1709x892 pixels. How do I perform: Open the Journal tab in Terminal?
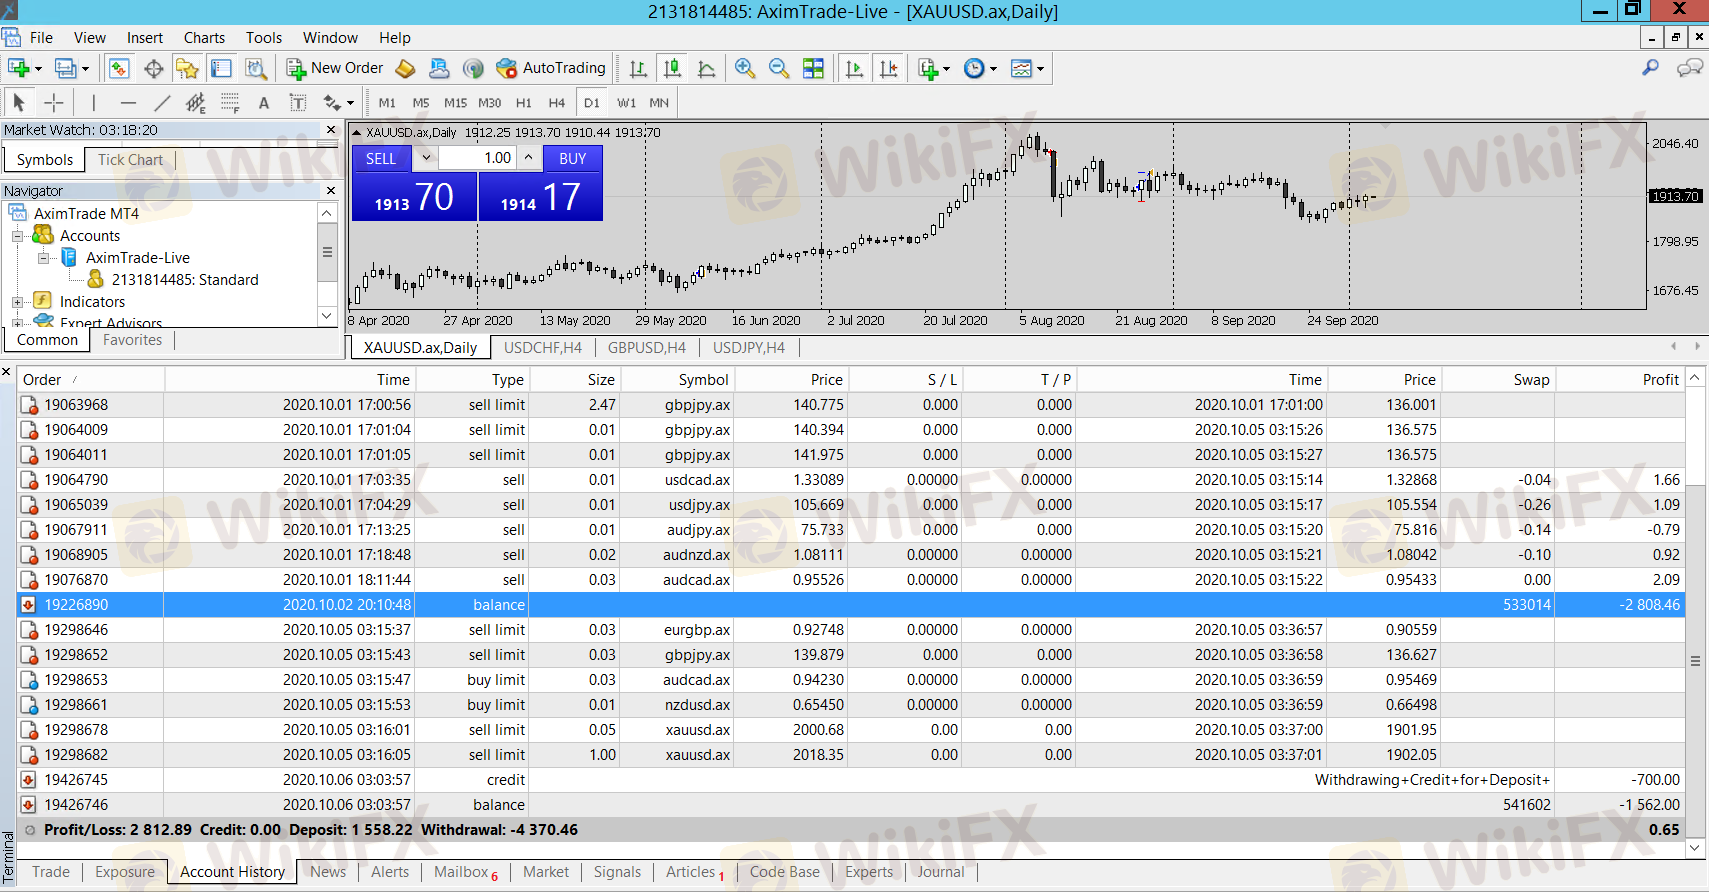coord(941,872)
